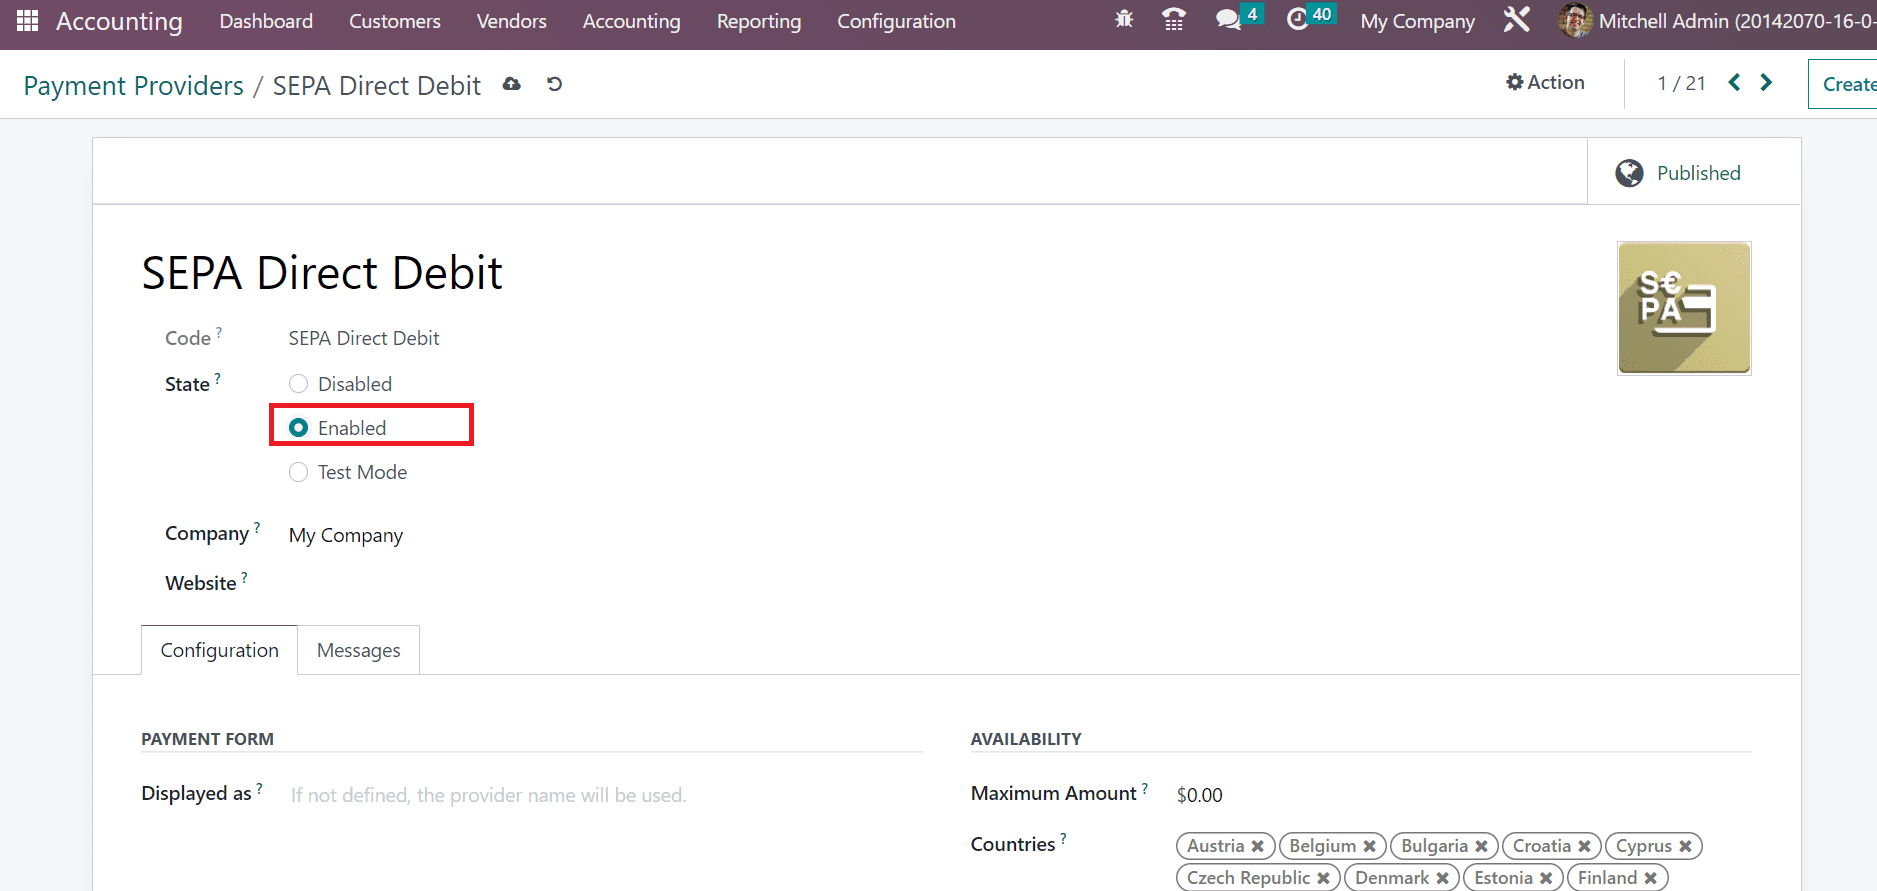
Task: Edit the Displayed as field
Action: pyautogui.click(x=605, y=795)
